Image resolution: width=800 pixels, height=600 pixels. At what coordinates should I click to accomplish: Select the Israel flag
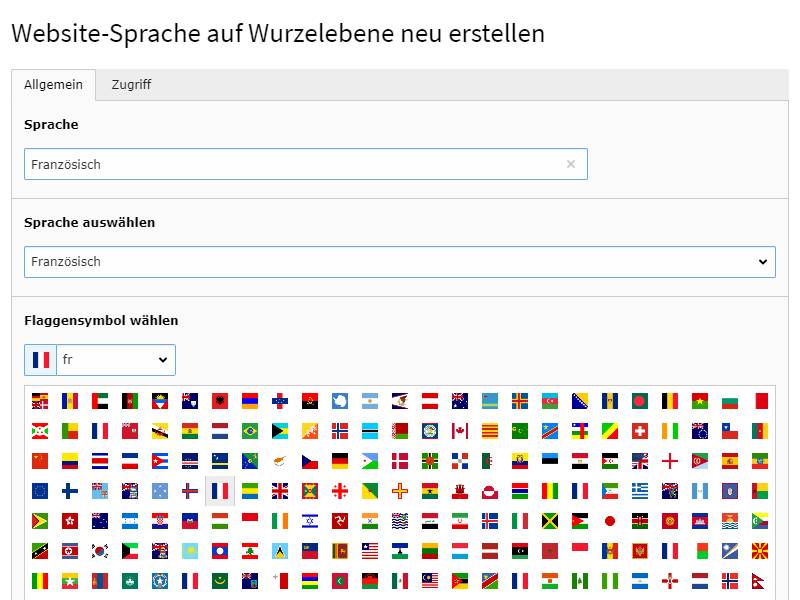click(x=310, y=521)
